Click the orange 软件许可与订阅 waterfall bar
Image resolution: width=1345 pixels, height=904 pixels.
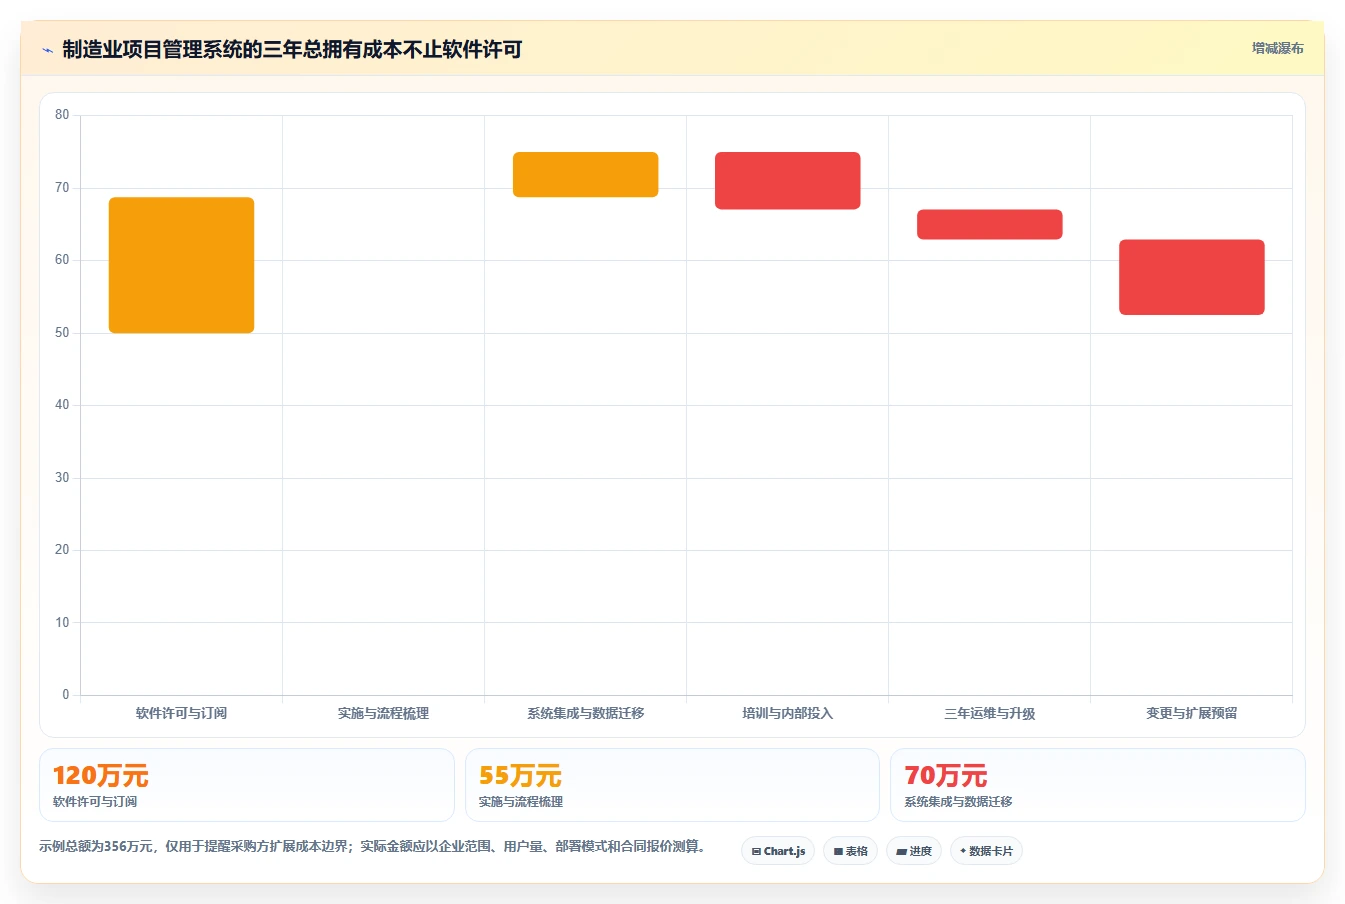pos(181,265)
